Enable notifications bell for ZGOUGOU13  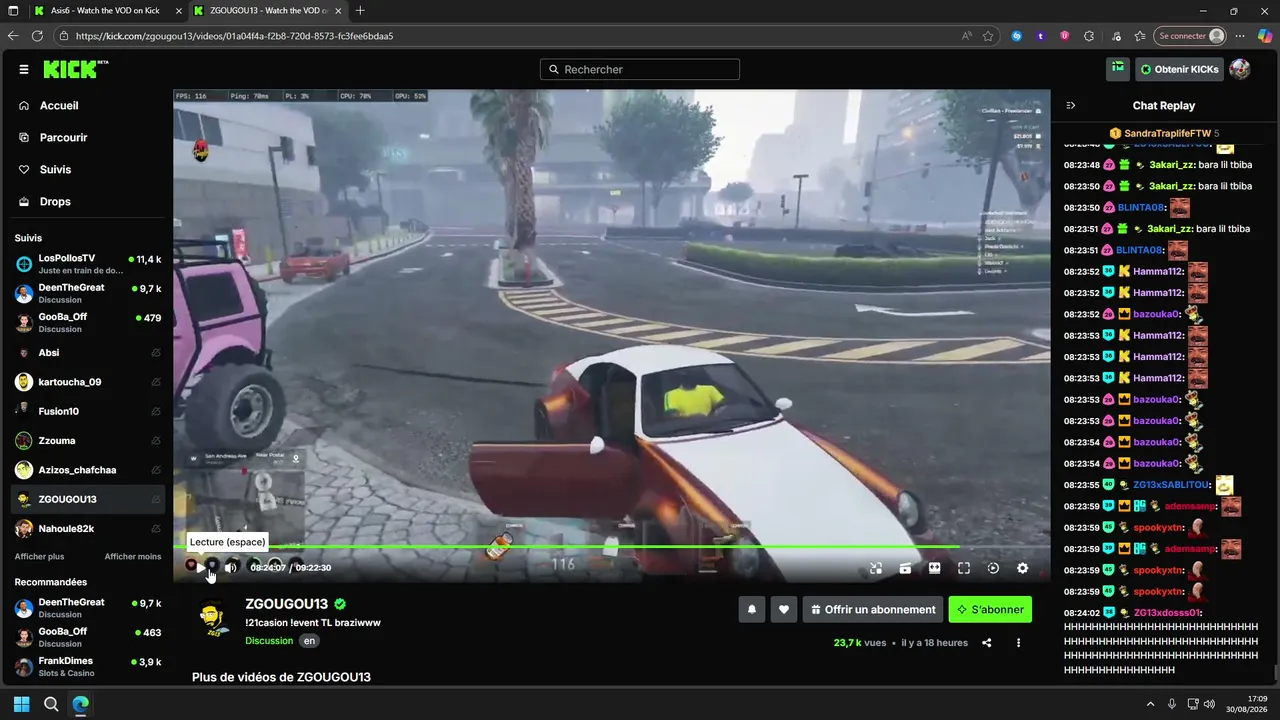click(752, 609)
